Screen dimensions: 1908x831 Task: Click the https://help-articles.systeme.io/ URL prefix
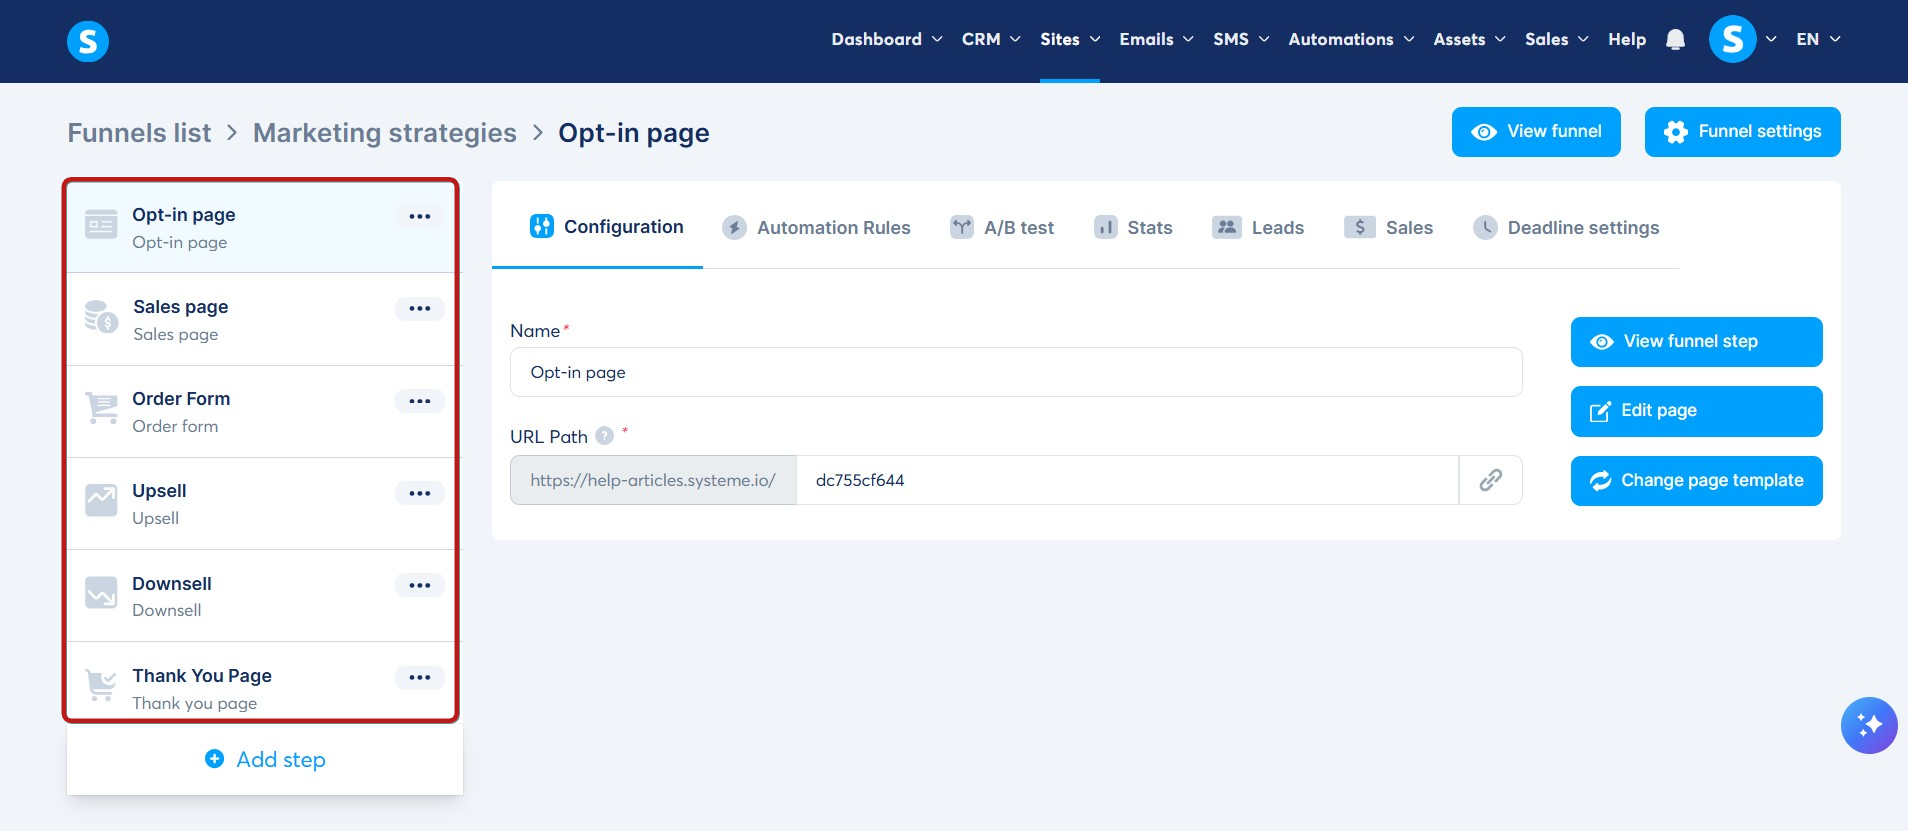click(653, 480)
